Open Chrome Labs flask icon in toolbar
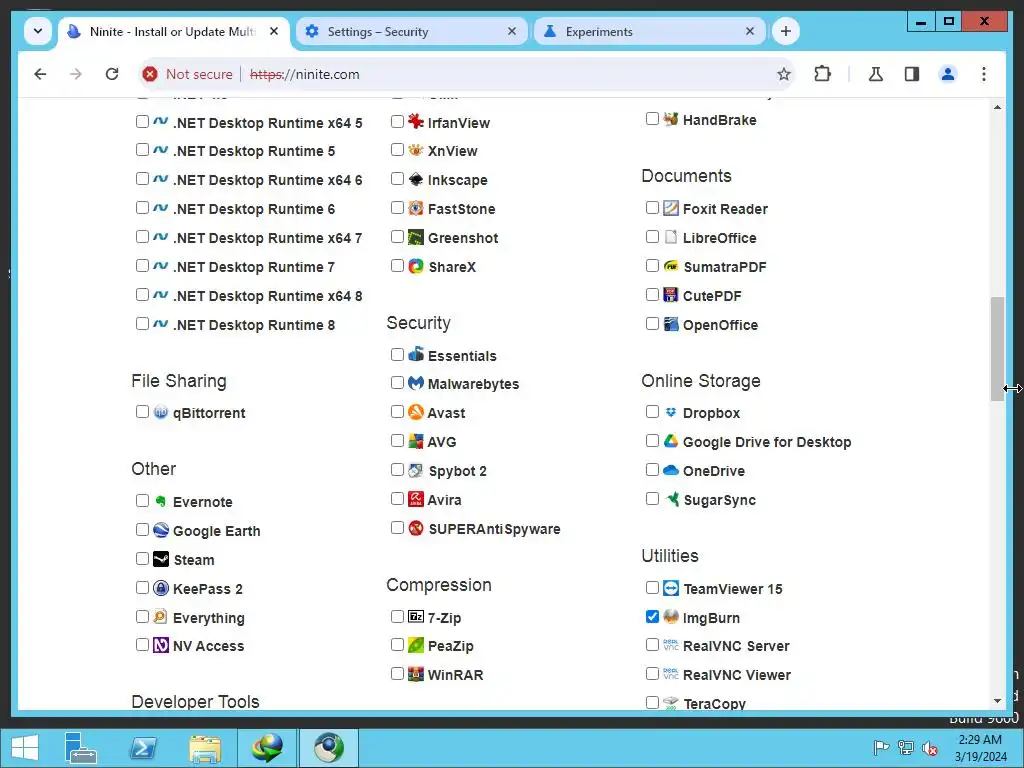This screenshot has height=768, width=1024. [x=875, y=74]
